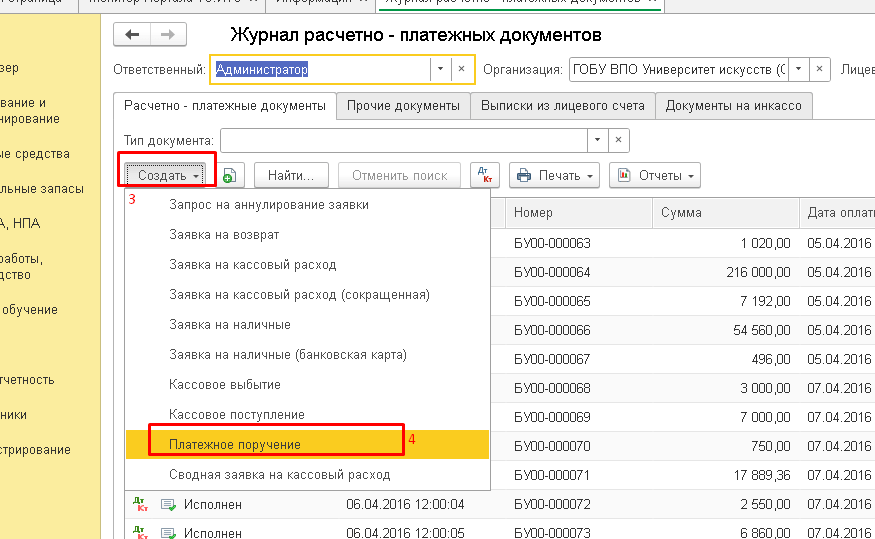Clear the Организация field with its X button

(x=820, y=70)
